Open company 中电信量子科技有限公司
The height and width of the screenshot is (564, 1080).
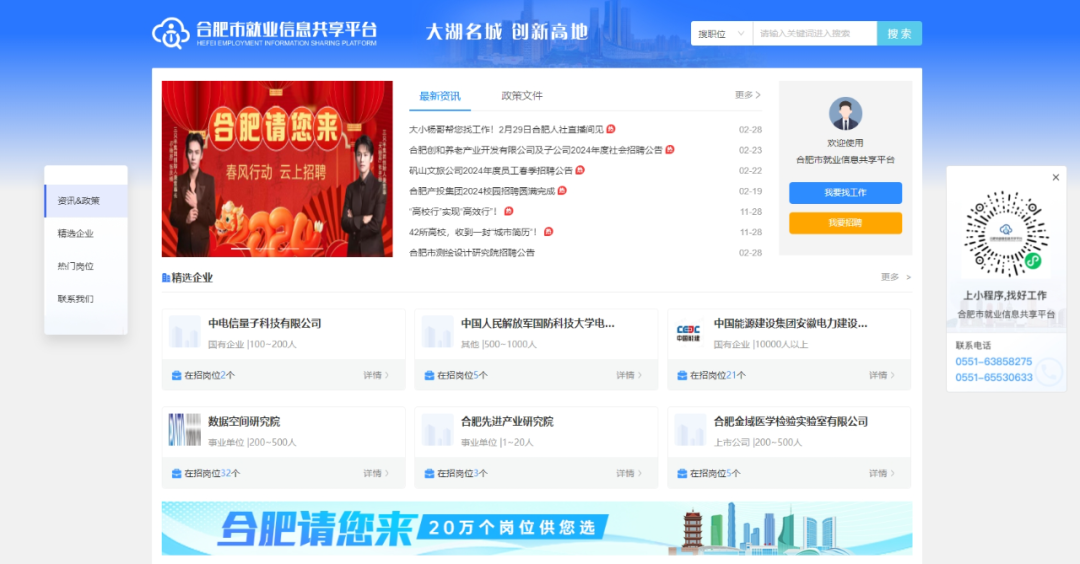tap(265, 323)
